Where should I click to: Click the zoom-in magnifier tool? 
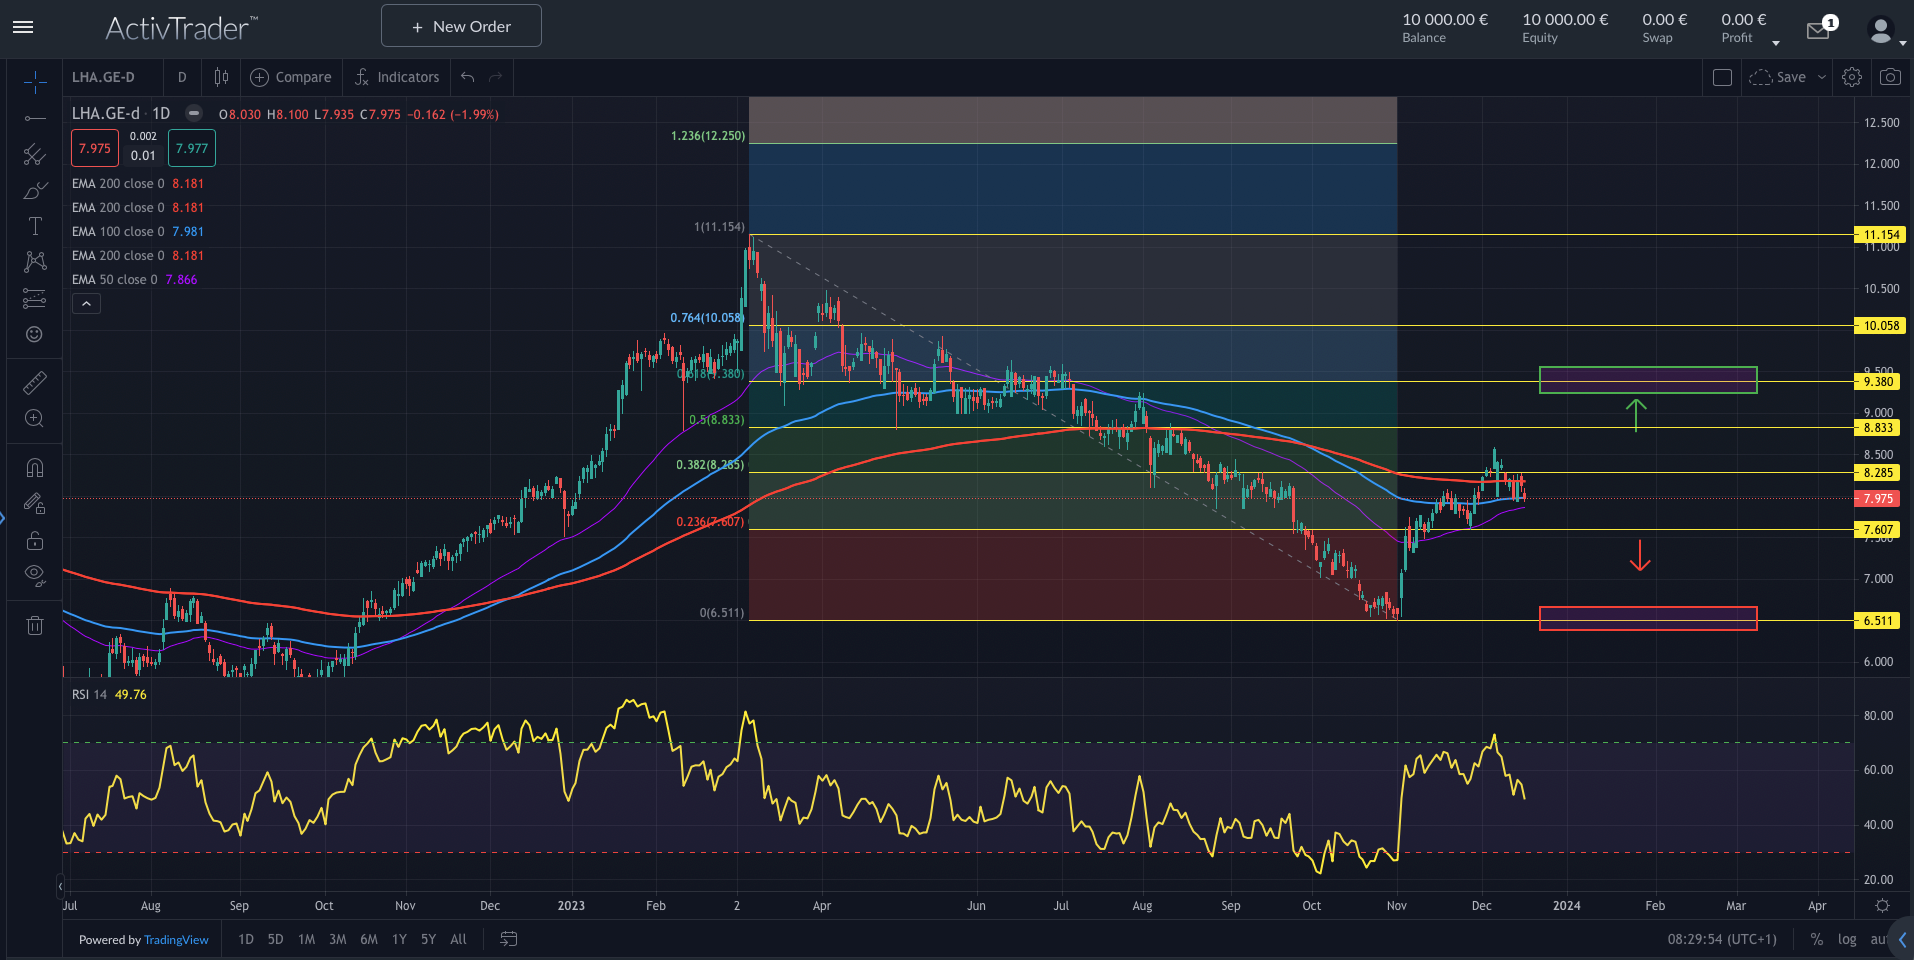click(x=35, y=418)
